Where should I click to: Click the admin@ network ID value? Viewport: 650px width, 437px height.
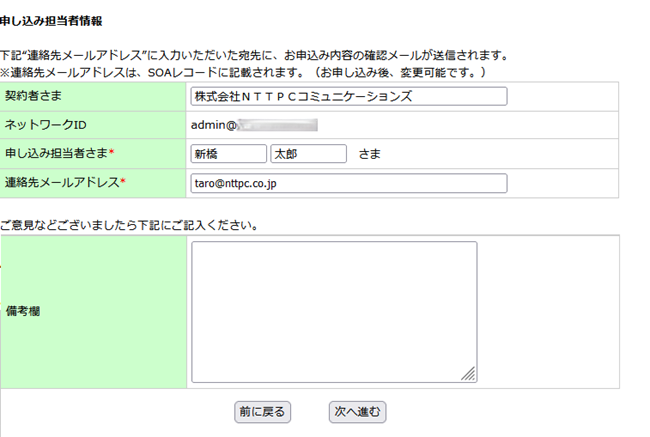(213, 125)
